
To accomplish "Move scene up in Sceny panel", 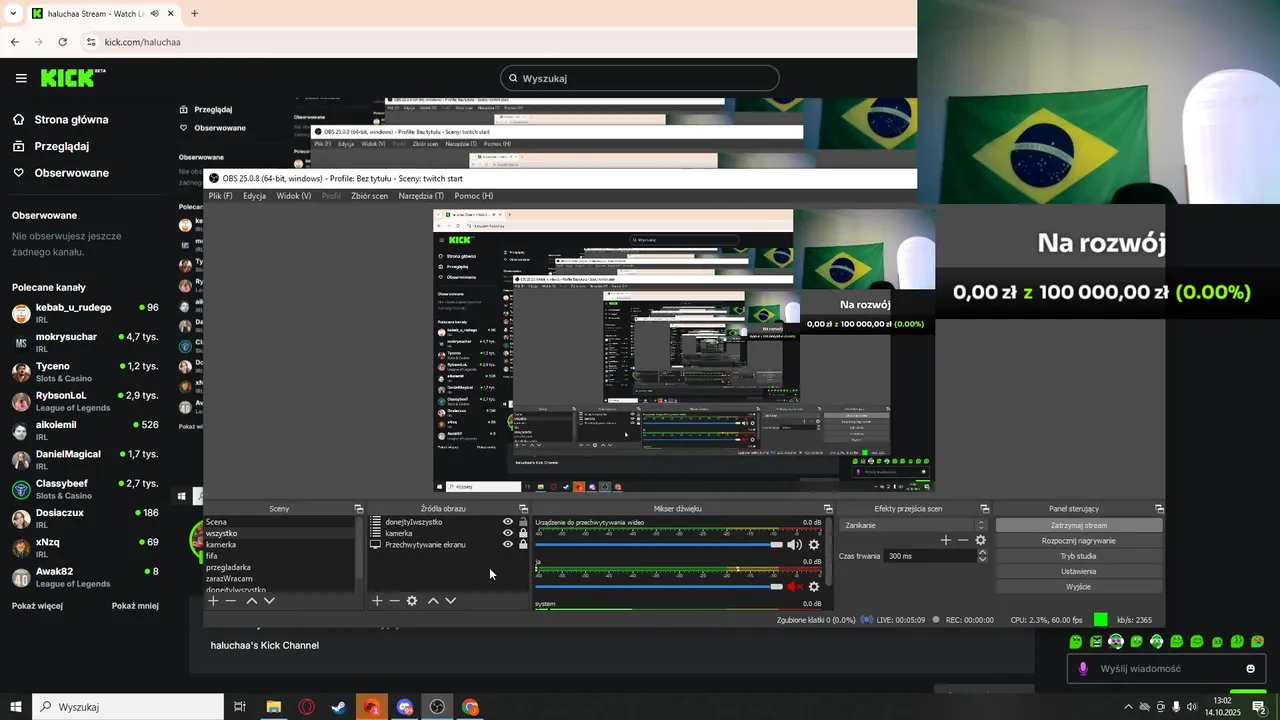I will (252, 601).
